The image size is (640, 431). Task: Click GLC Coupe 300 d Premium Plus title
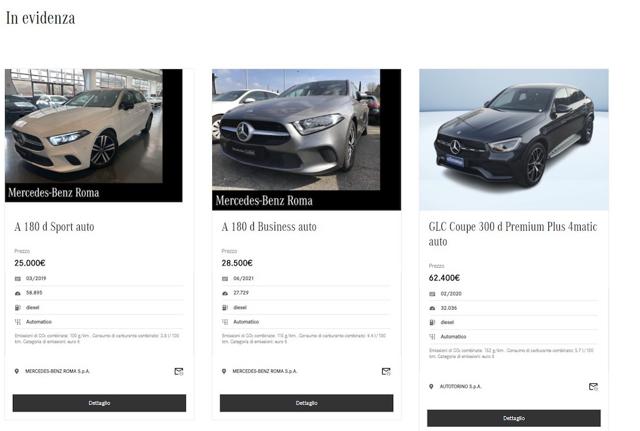point(513,234)
